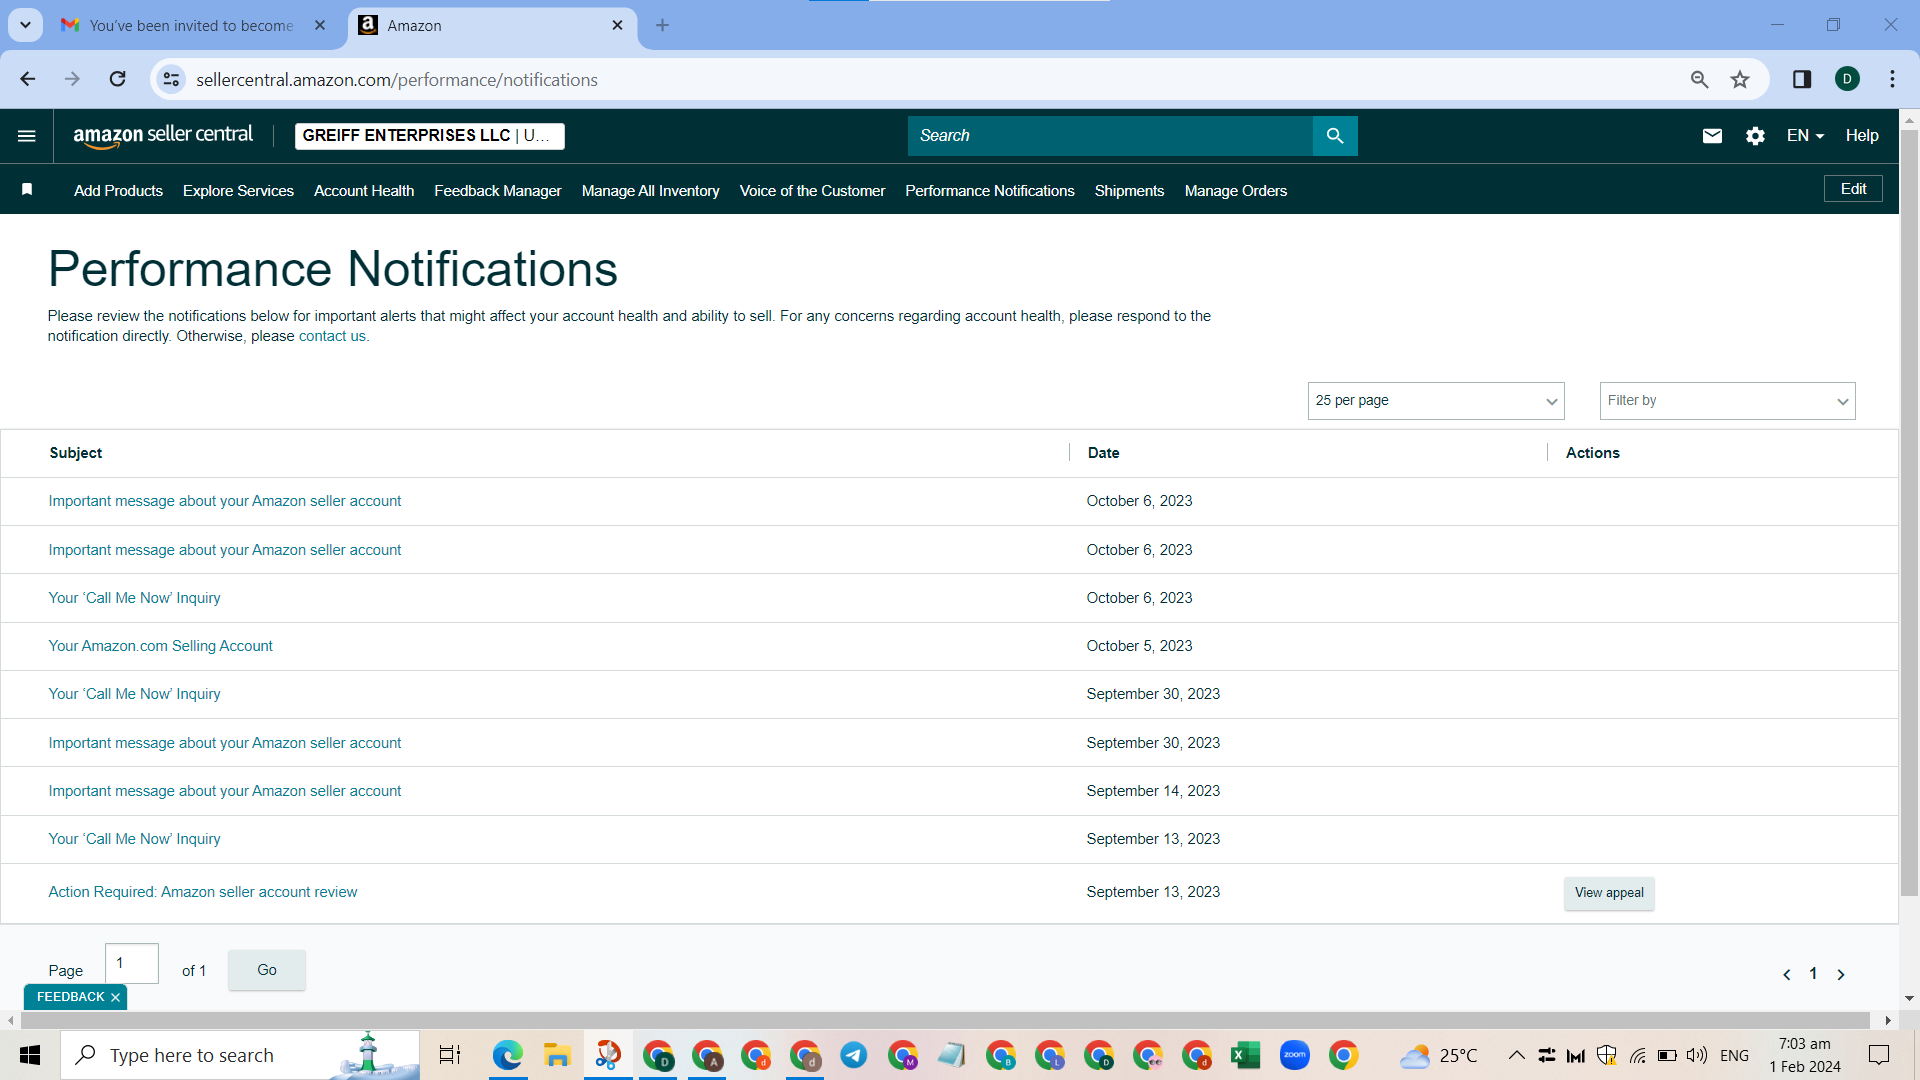Focus the Seller Central search field
1920x1080 pixels.
(x=1110, y=136)
